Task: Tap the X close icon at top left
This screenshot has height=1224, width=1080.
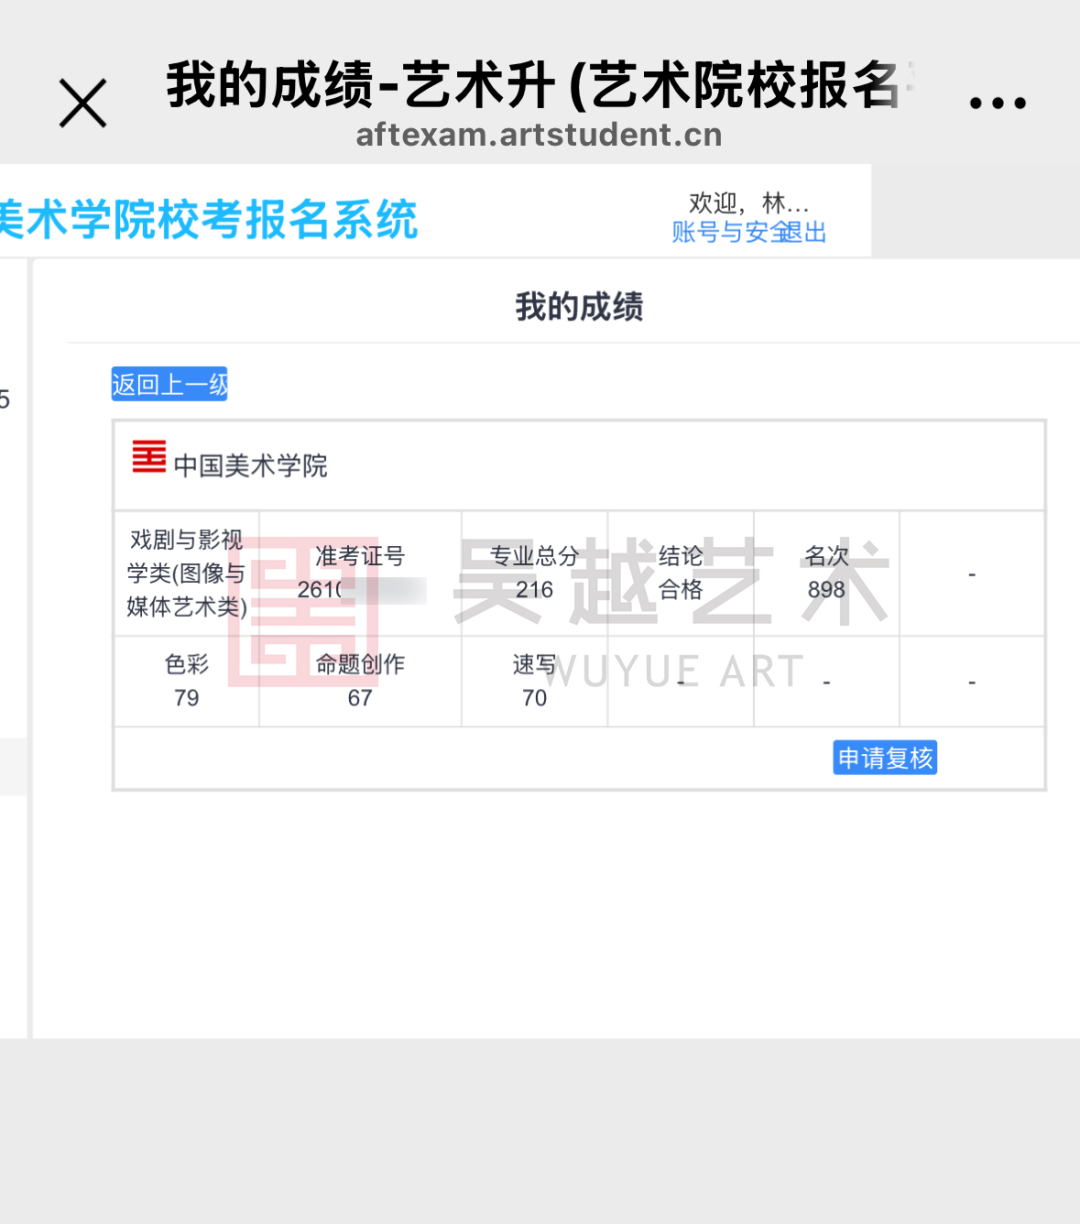Action: [81, 100]
